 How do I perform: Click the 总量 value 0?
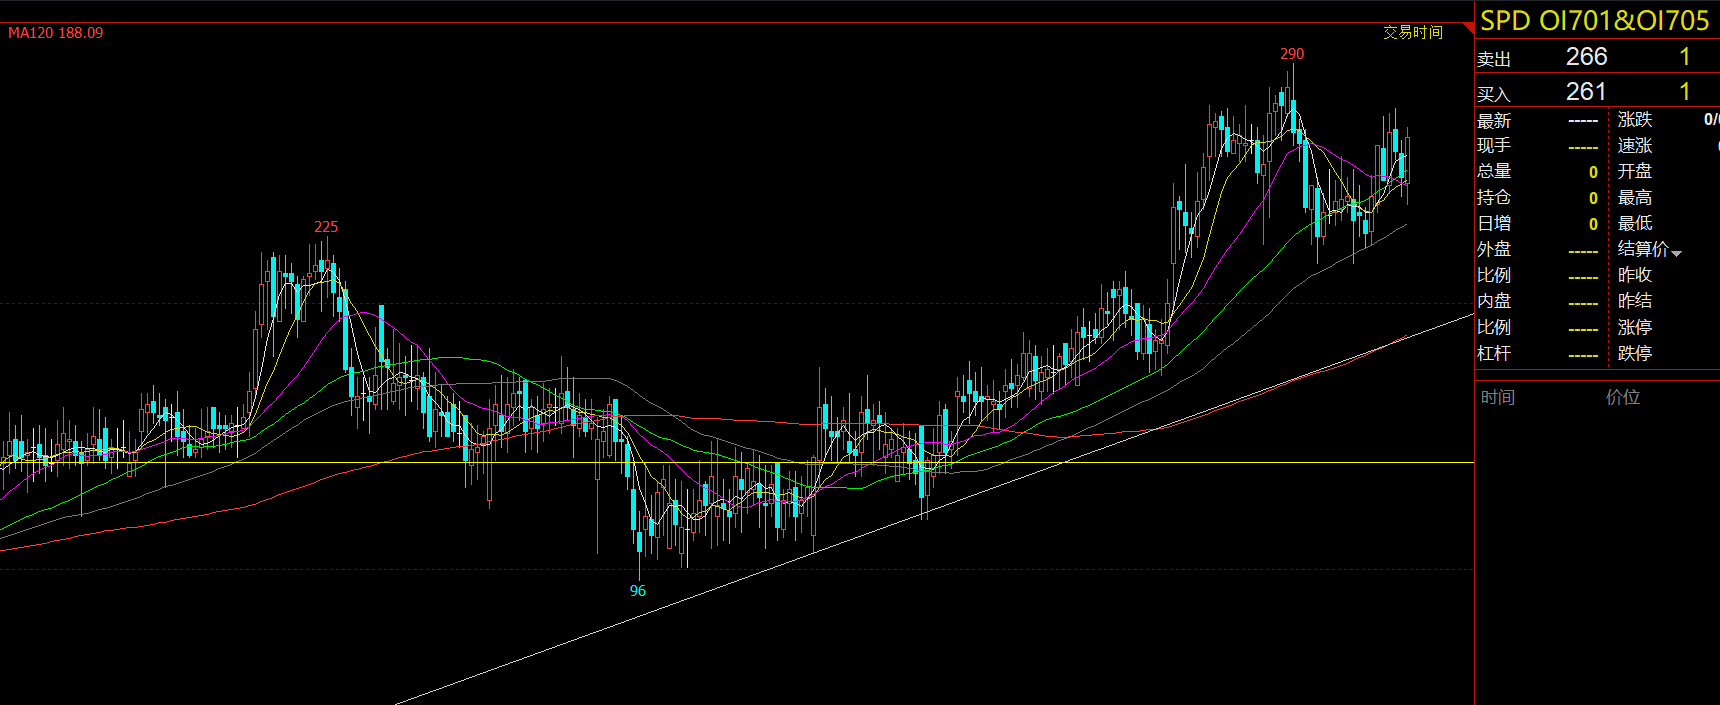(1593, 172)
